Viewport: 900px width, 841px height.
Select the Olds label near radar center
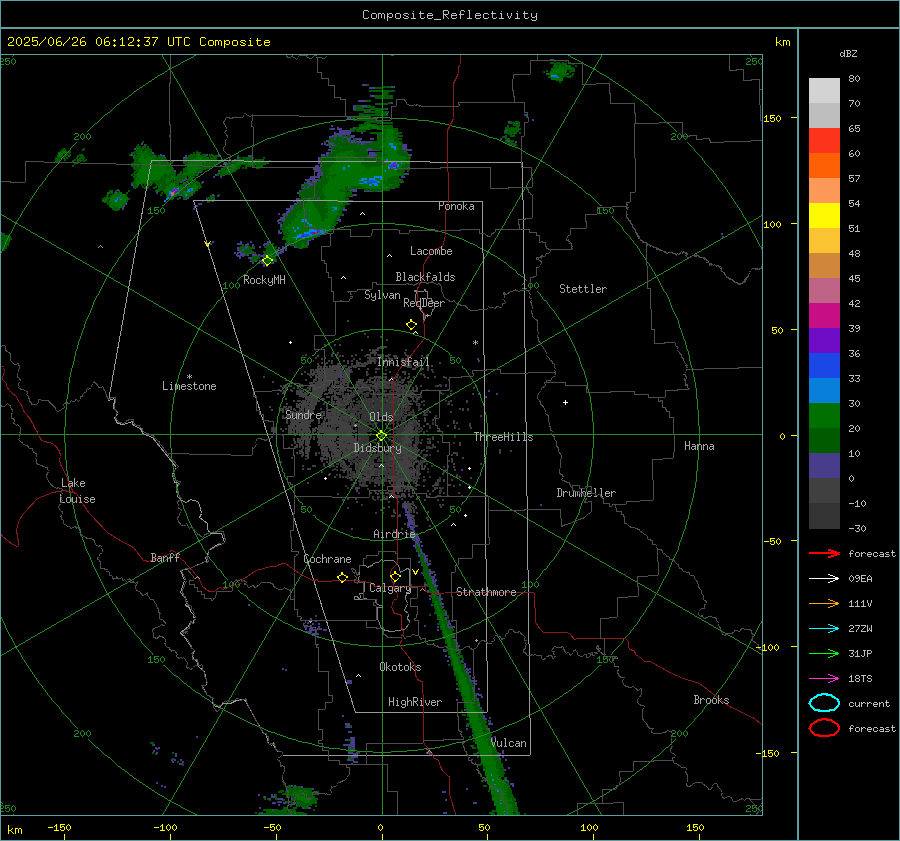[381, 417]
